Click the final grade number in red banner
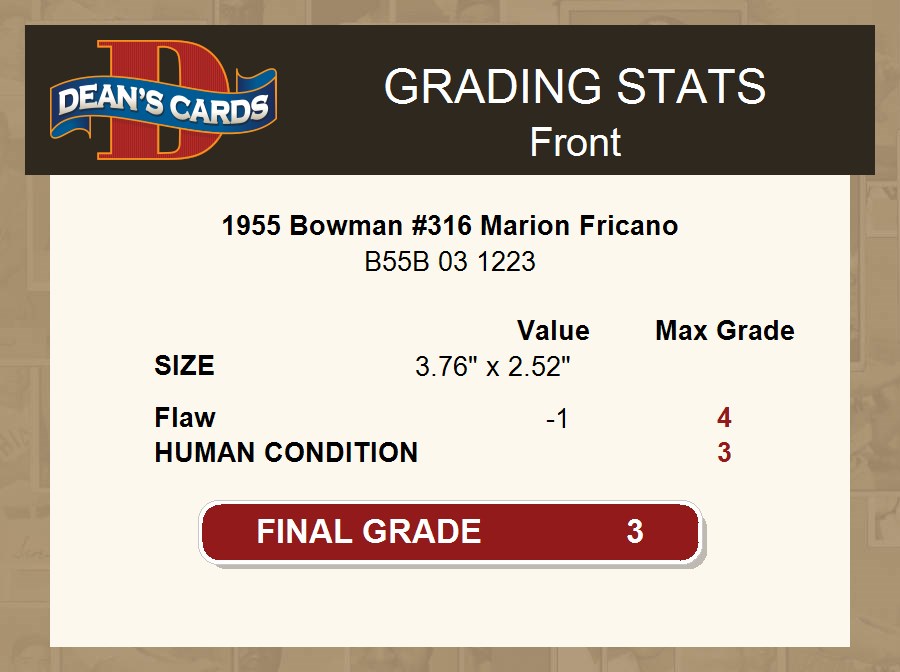Screen dimensions: 900x672 pos(634,531)
